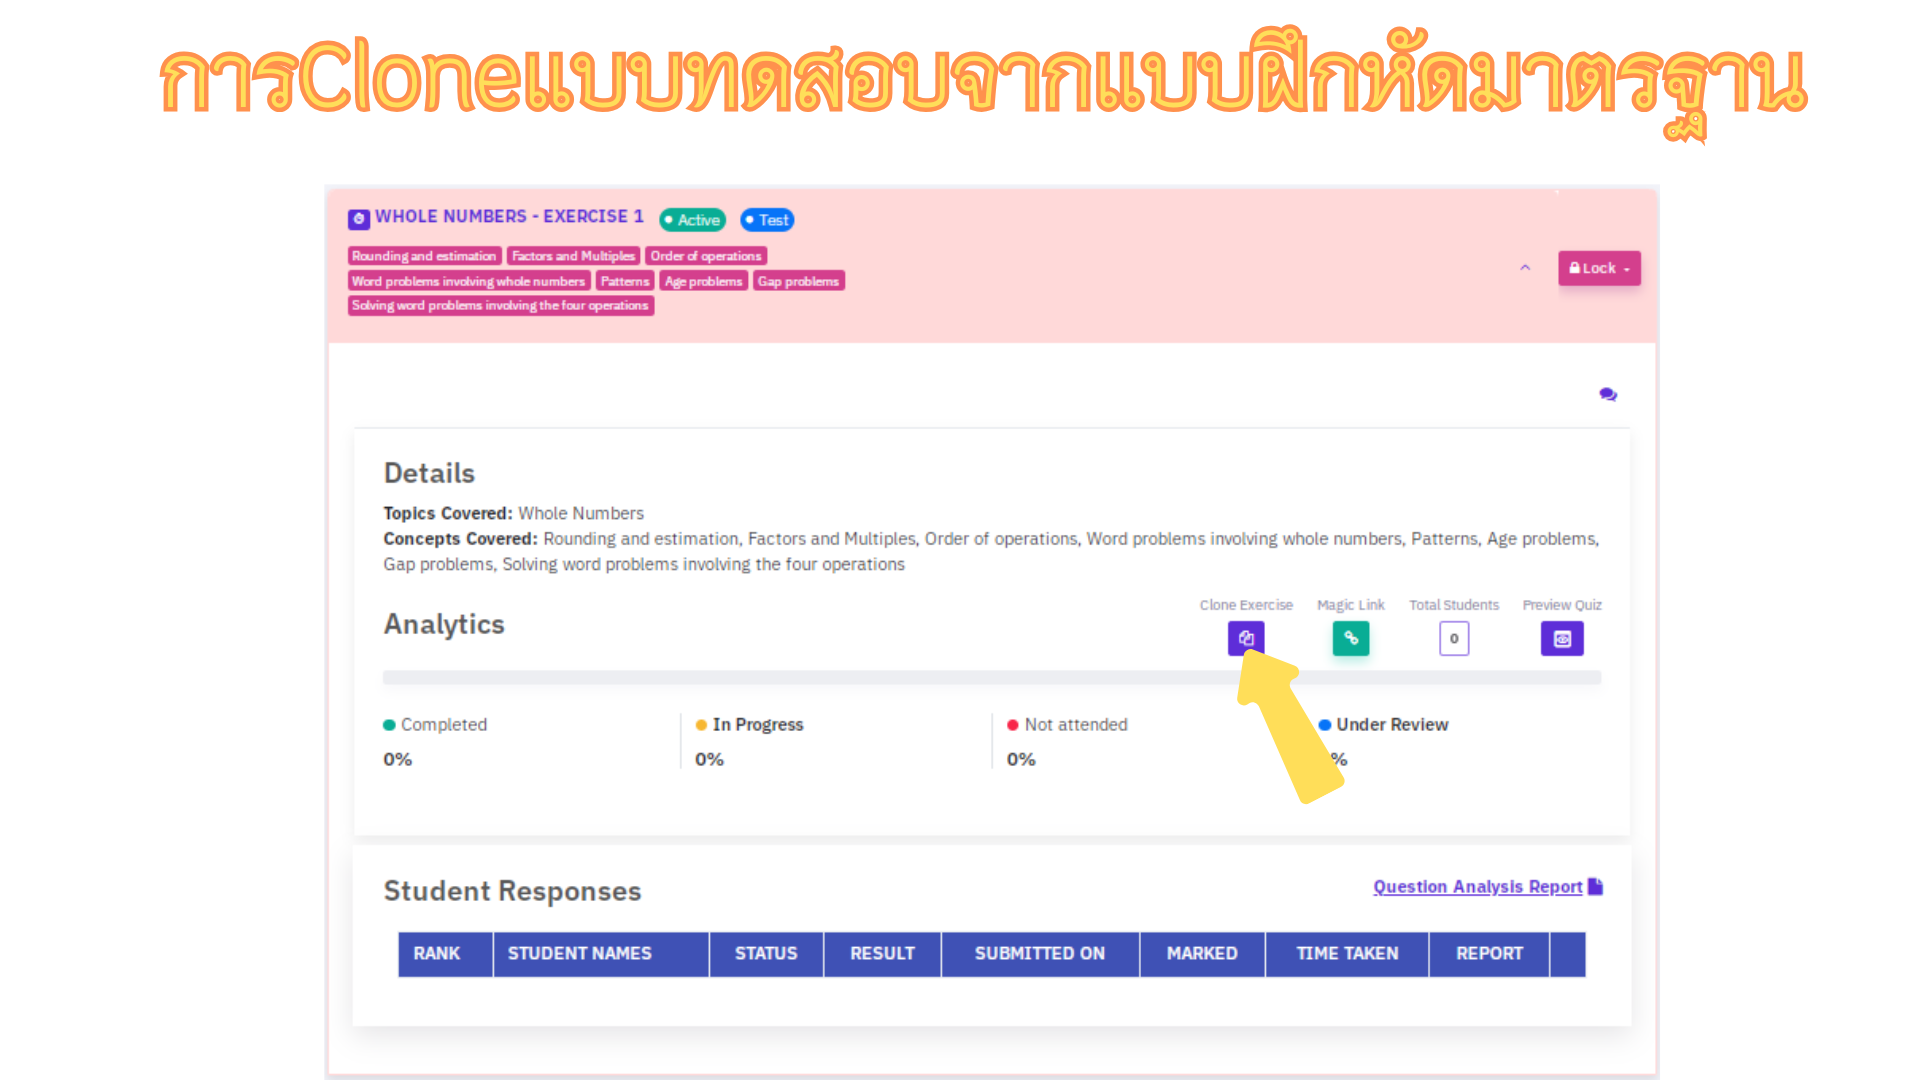Collapse the exercise panel with chevron
1920x1080 pixels.
pyautogui.click(x=1525, y=268)
